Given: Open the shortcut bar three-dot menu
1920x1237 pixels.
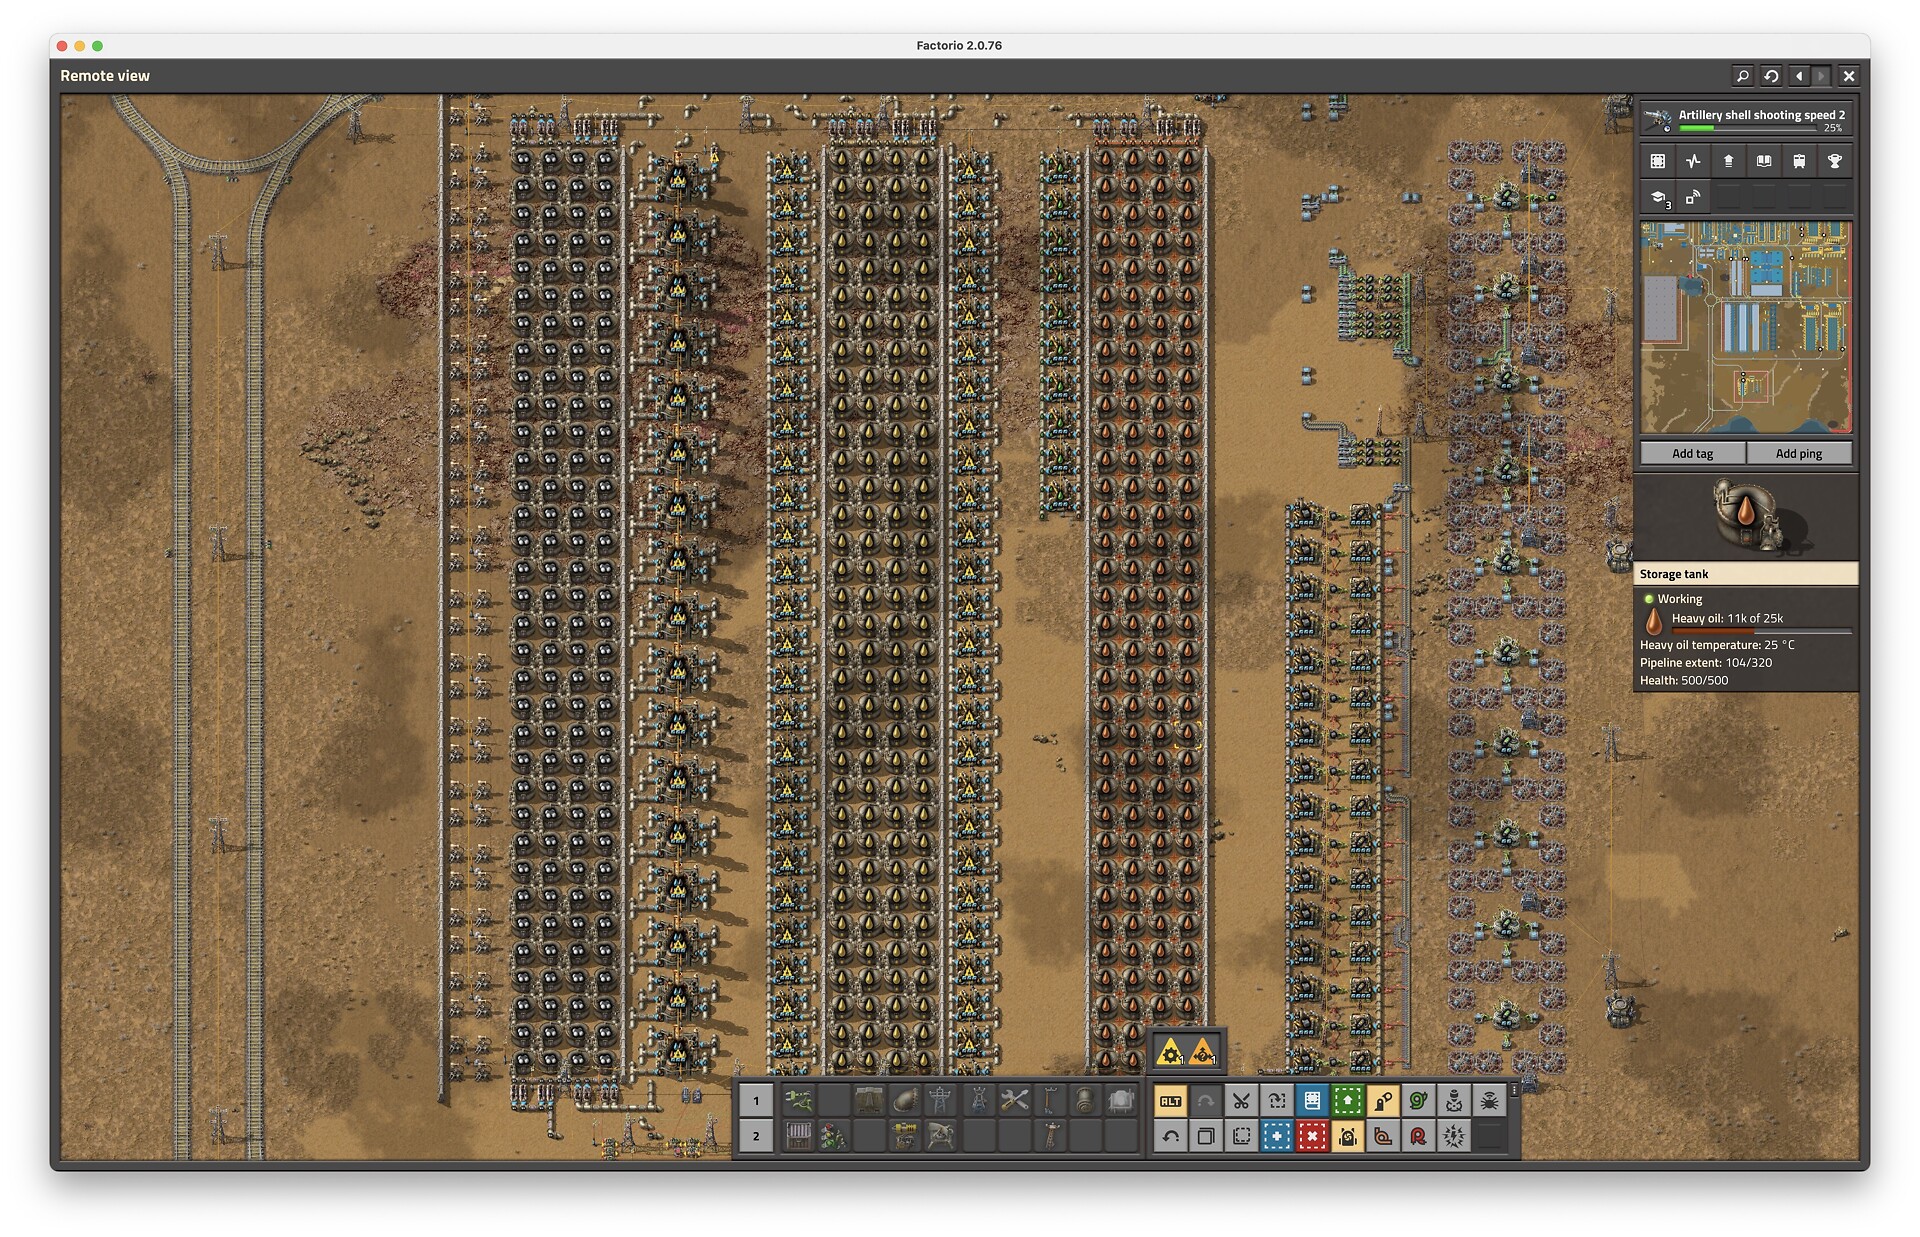Looking at the screenshot, I should pos(1514,1090).
